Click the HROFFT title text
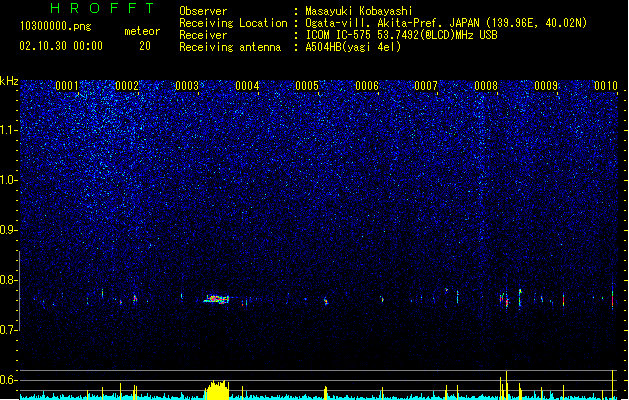The image size is (629, 400). (x=103, y=8)
